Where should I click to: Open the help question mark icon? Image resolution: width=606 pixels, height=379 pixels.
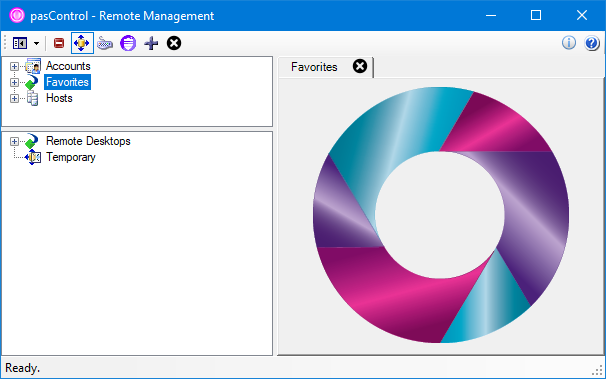click(592, 43)
